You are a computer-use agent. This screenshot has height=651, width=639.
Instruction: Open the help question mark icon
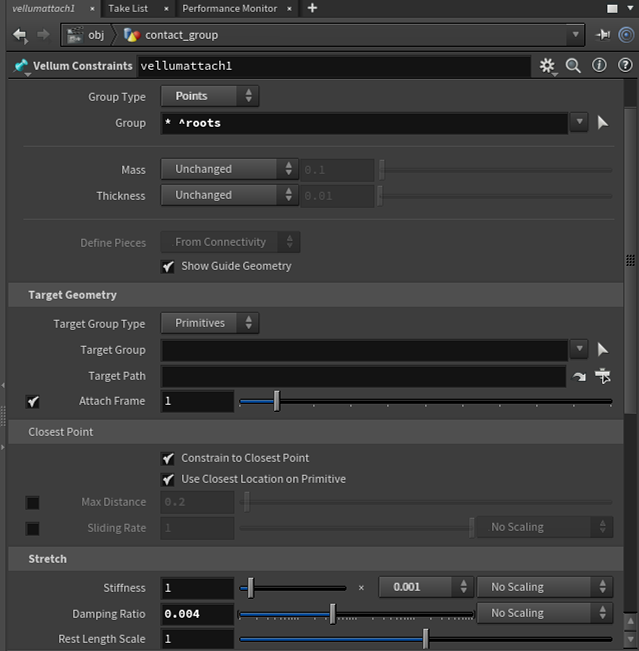pos(623,66)
